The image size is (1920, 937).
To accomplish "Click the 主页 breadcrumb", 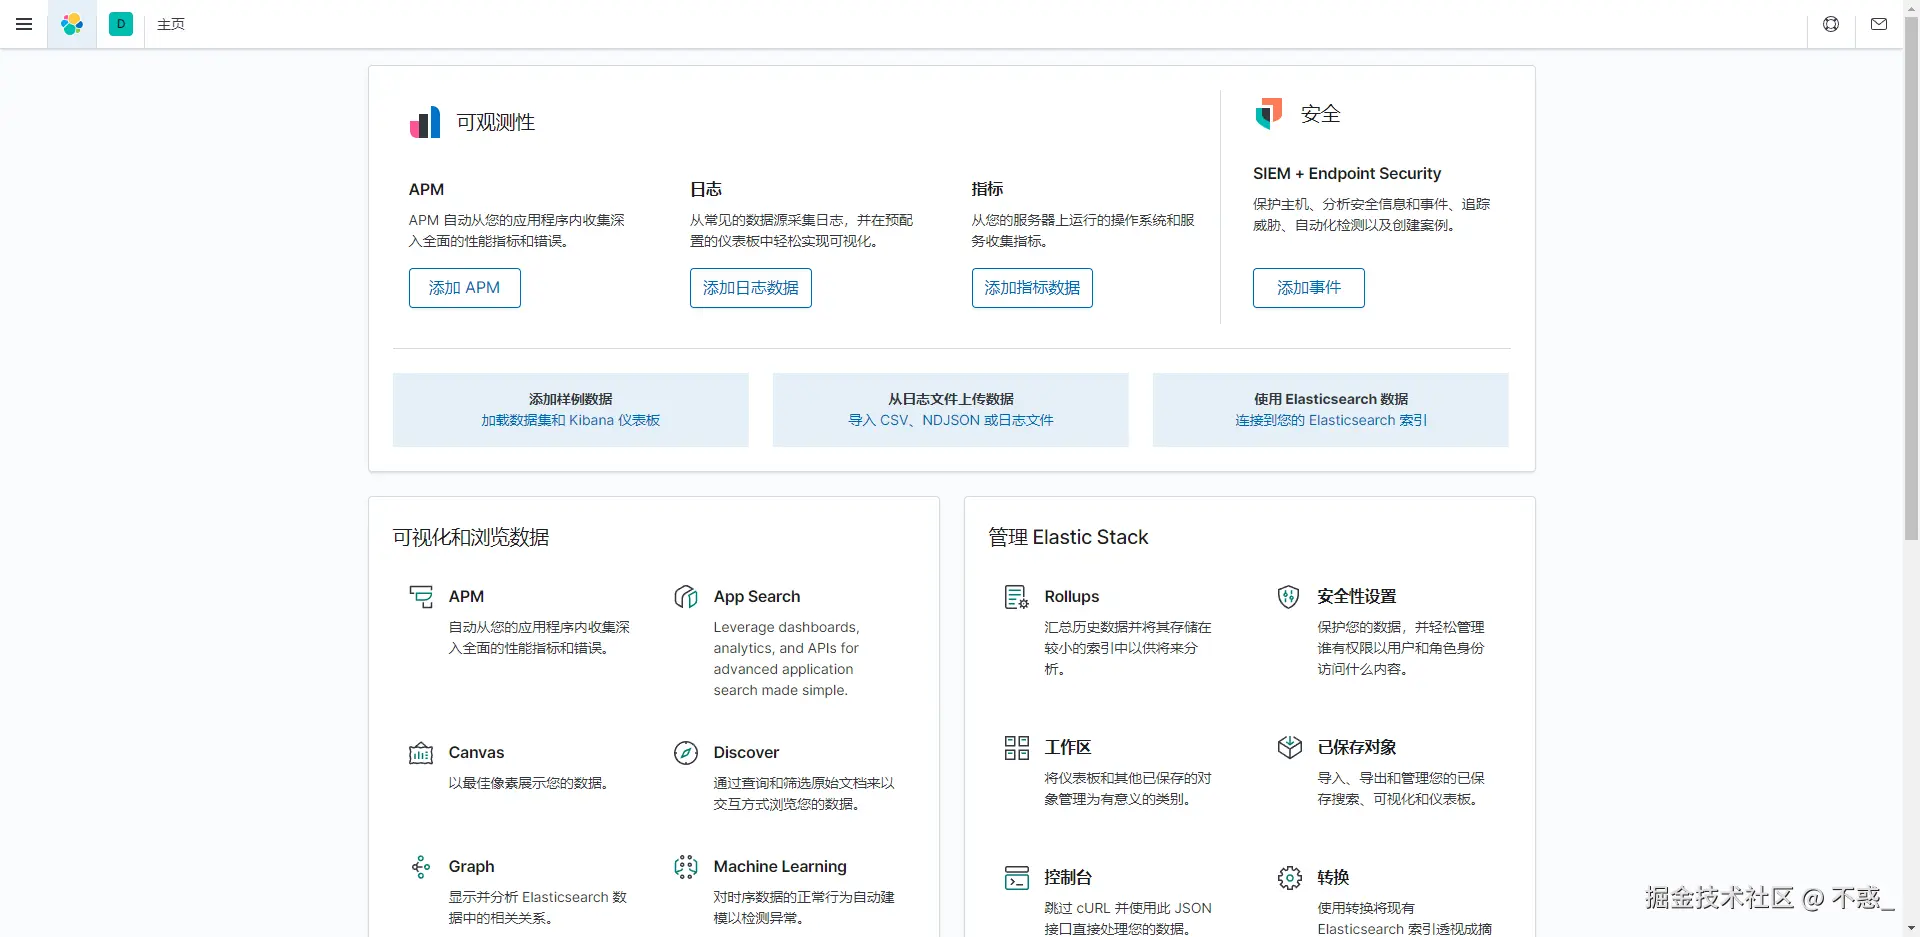I will tap(171, 24).
